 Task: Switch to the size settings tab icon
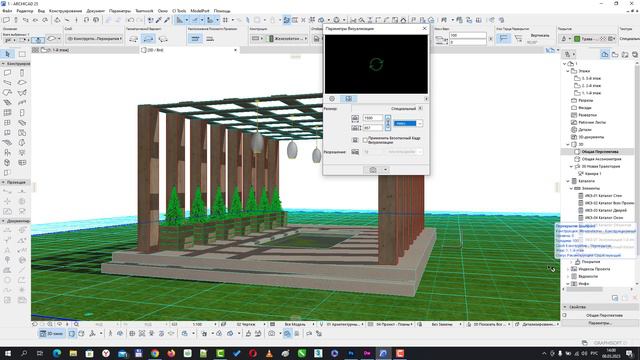pyautogui.click(x=349, y=99)
